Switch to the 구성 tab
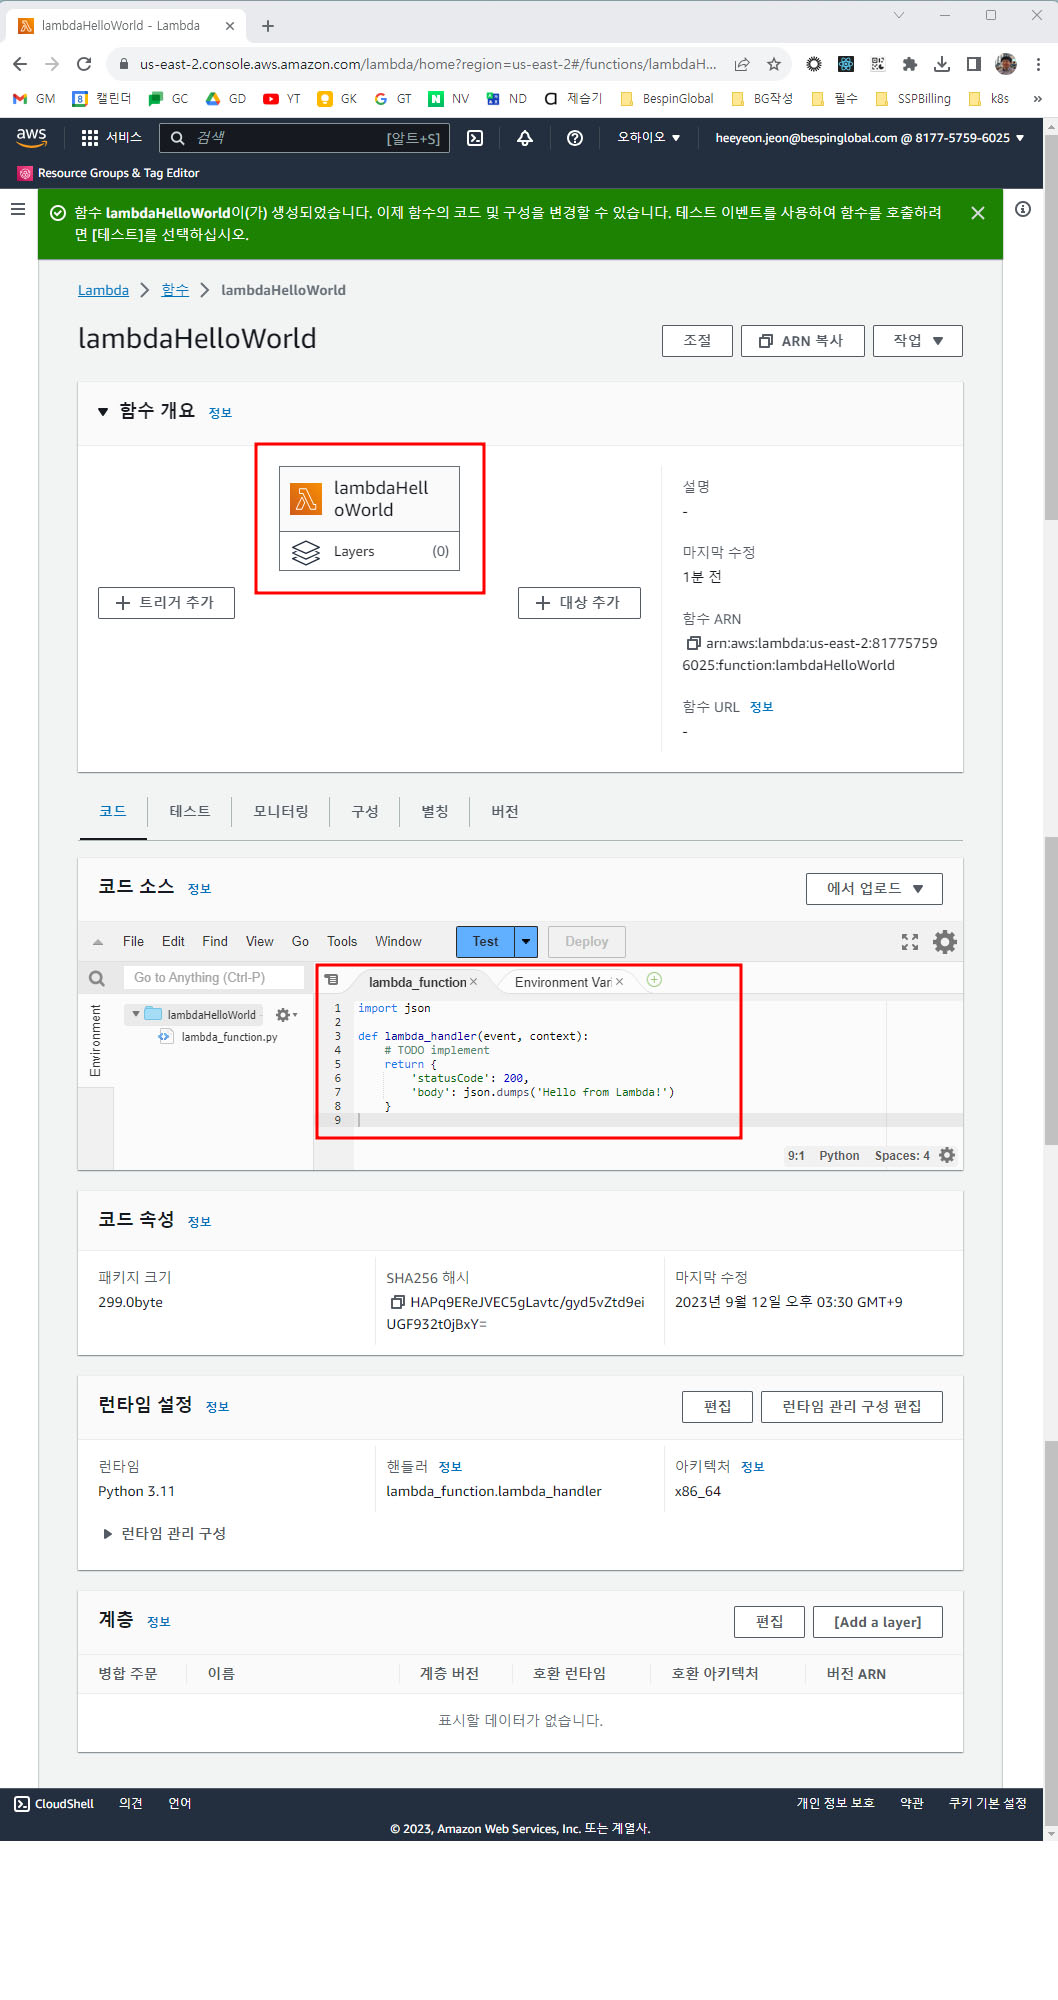 pos(365,811)
